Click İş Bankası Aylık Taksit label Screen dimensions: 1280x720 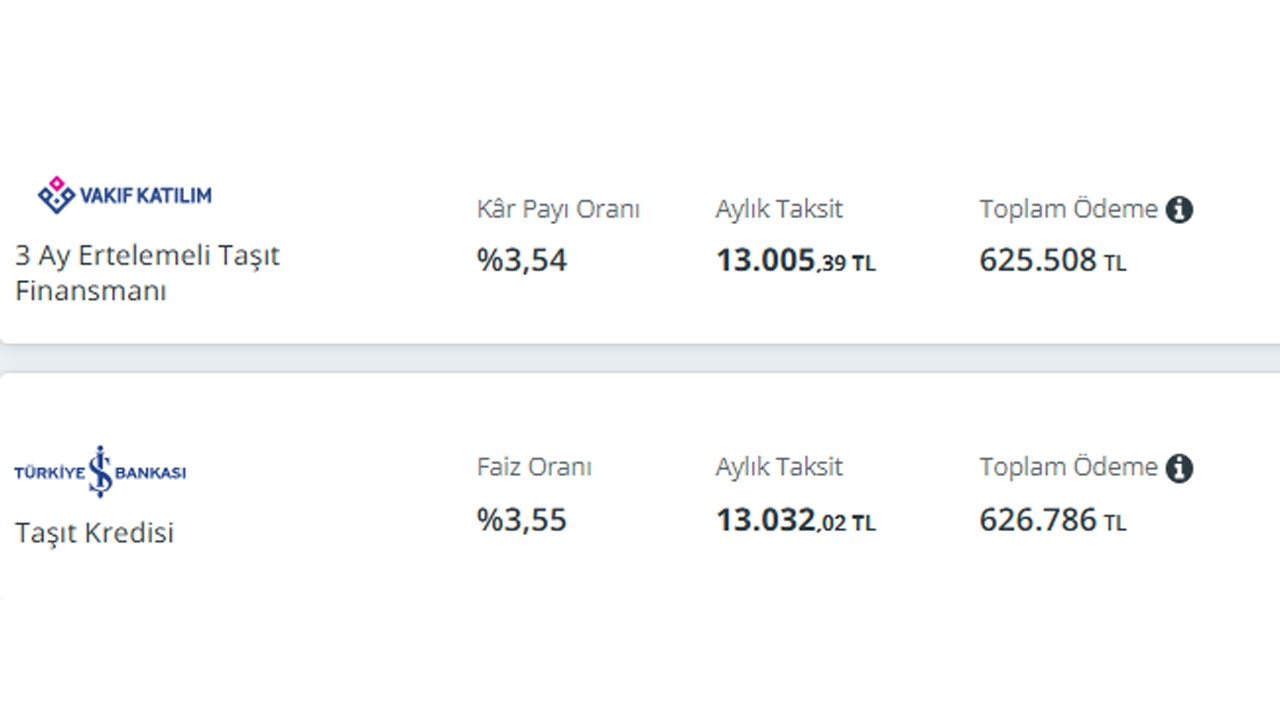[779, 467]
